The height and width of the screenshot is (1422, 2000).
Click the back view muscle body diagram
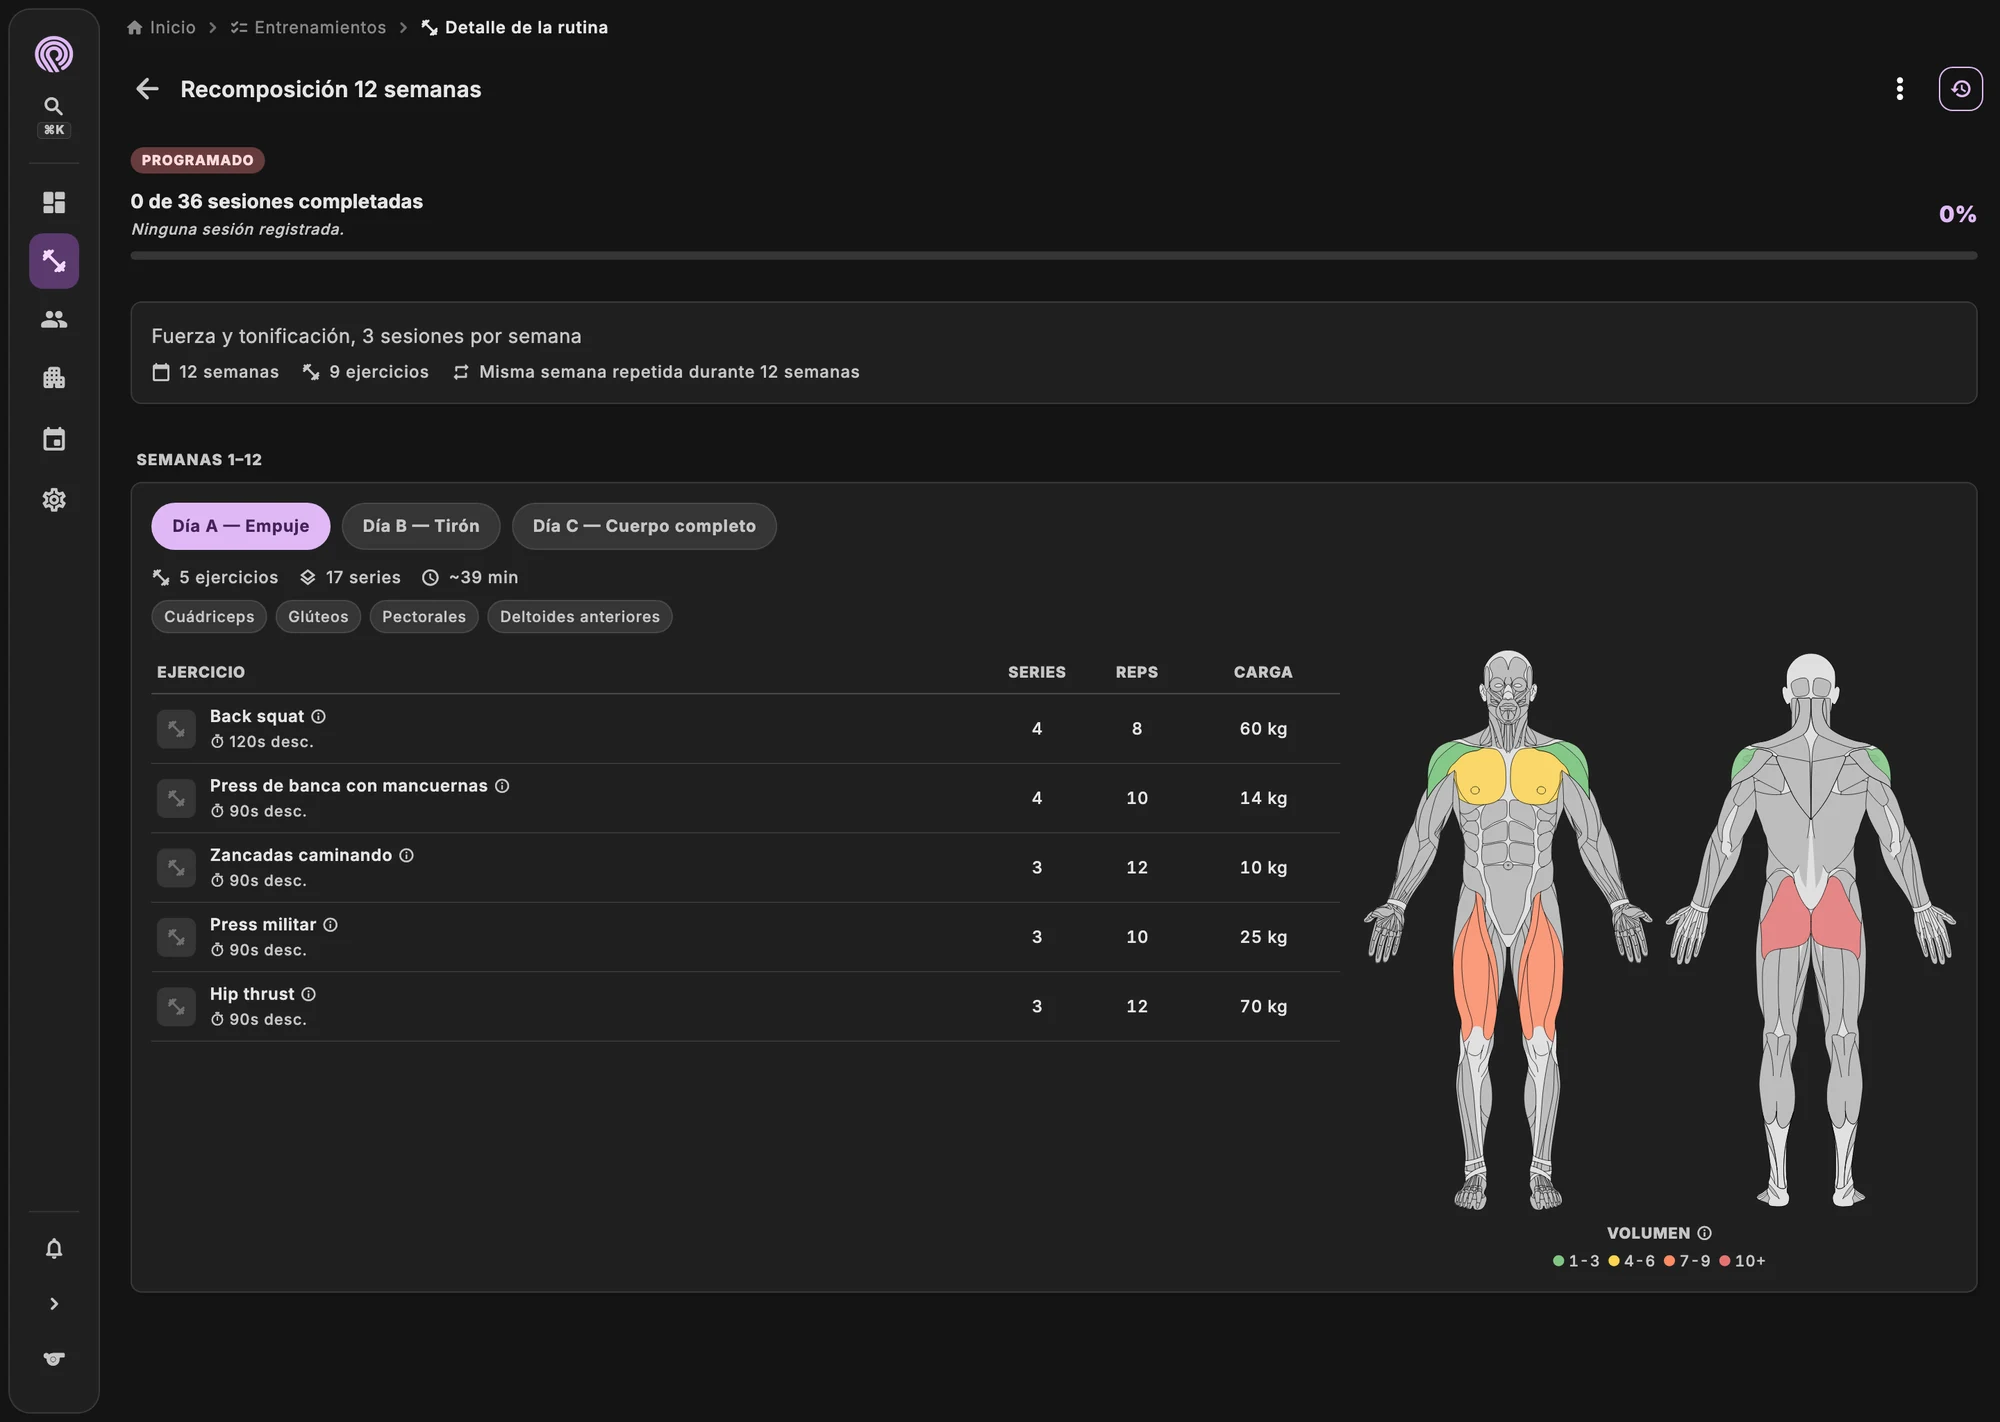coord(1811,930)
